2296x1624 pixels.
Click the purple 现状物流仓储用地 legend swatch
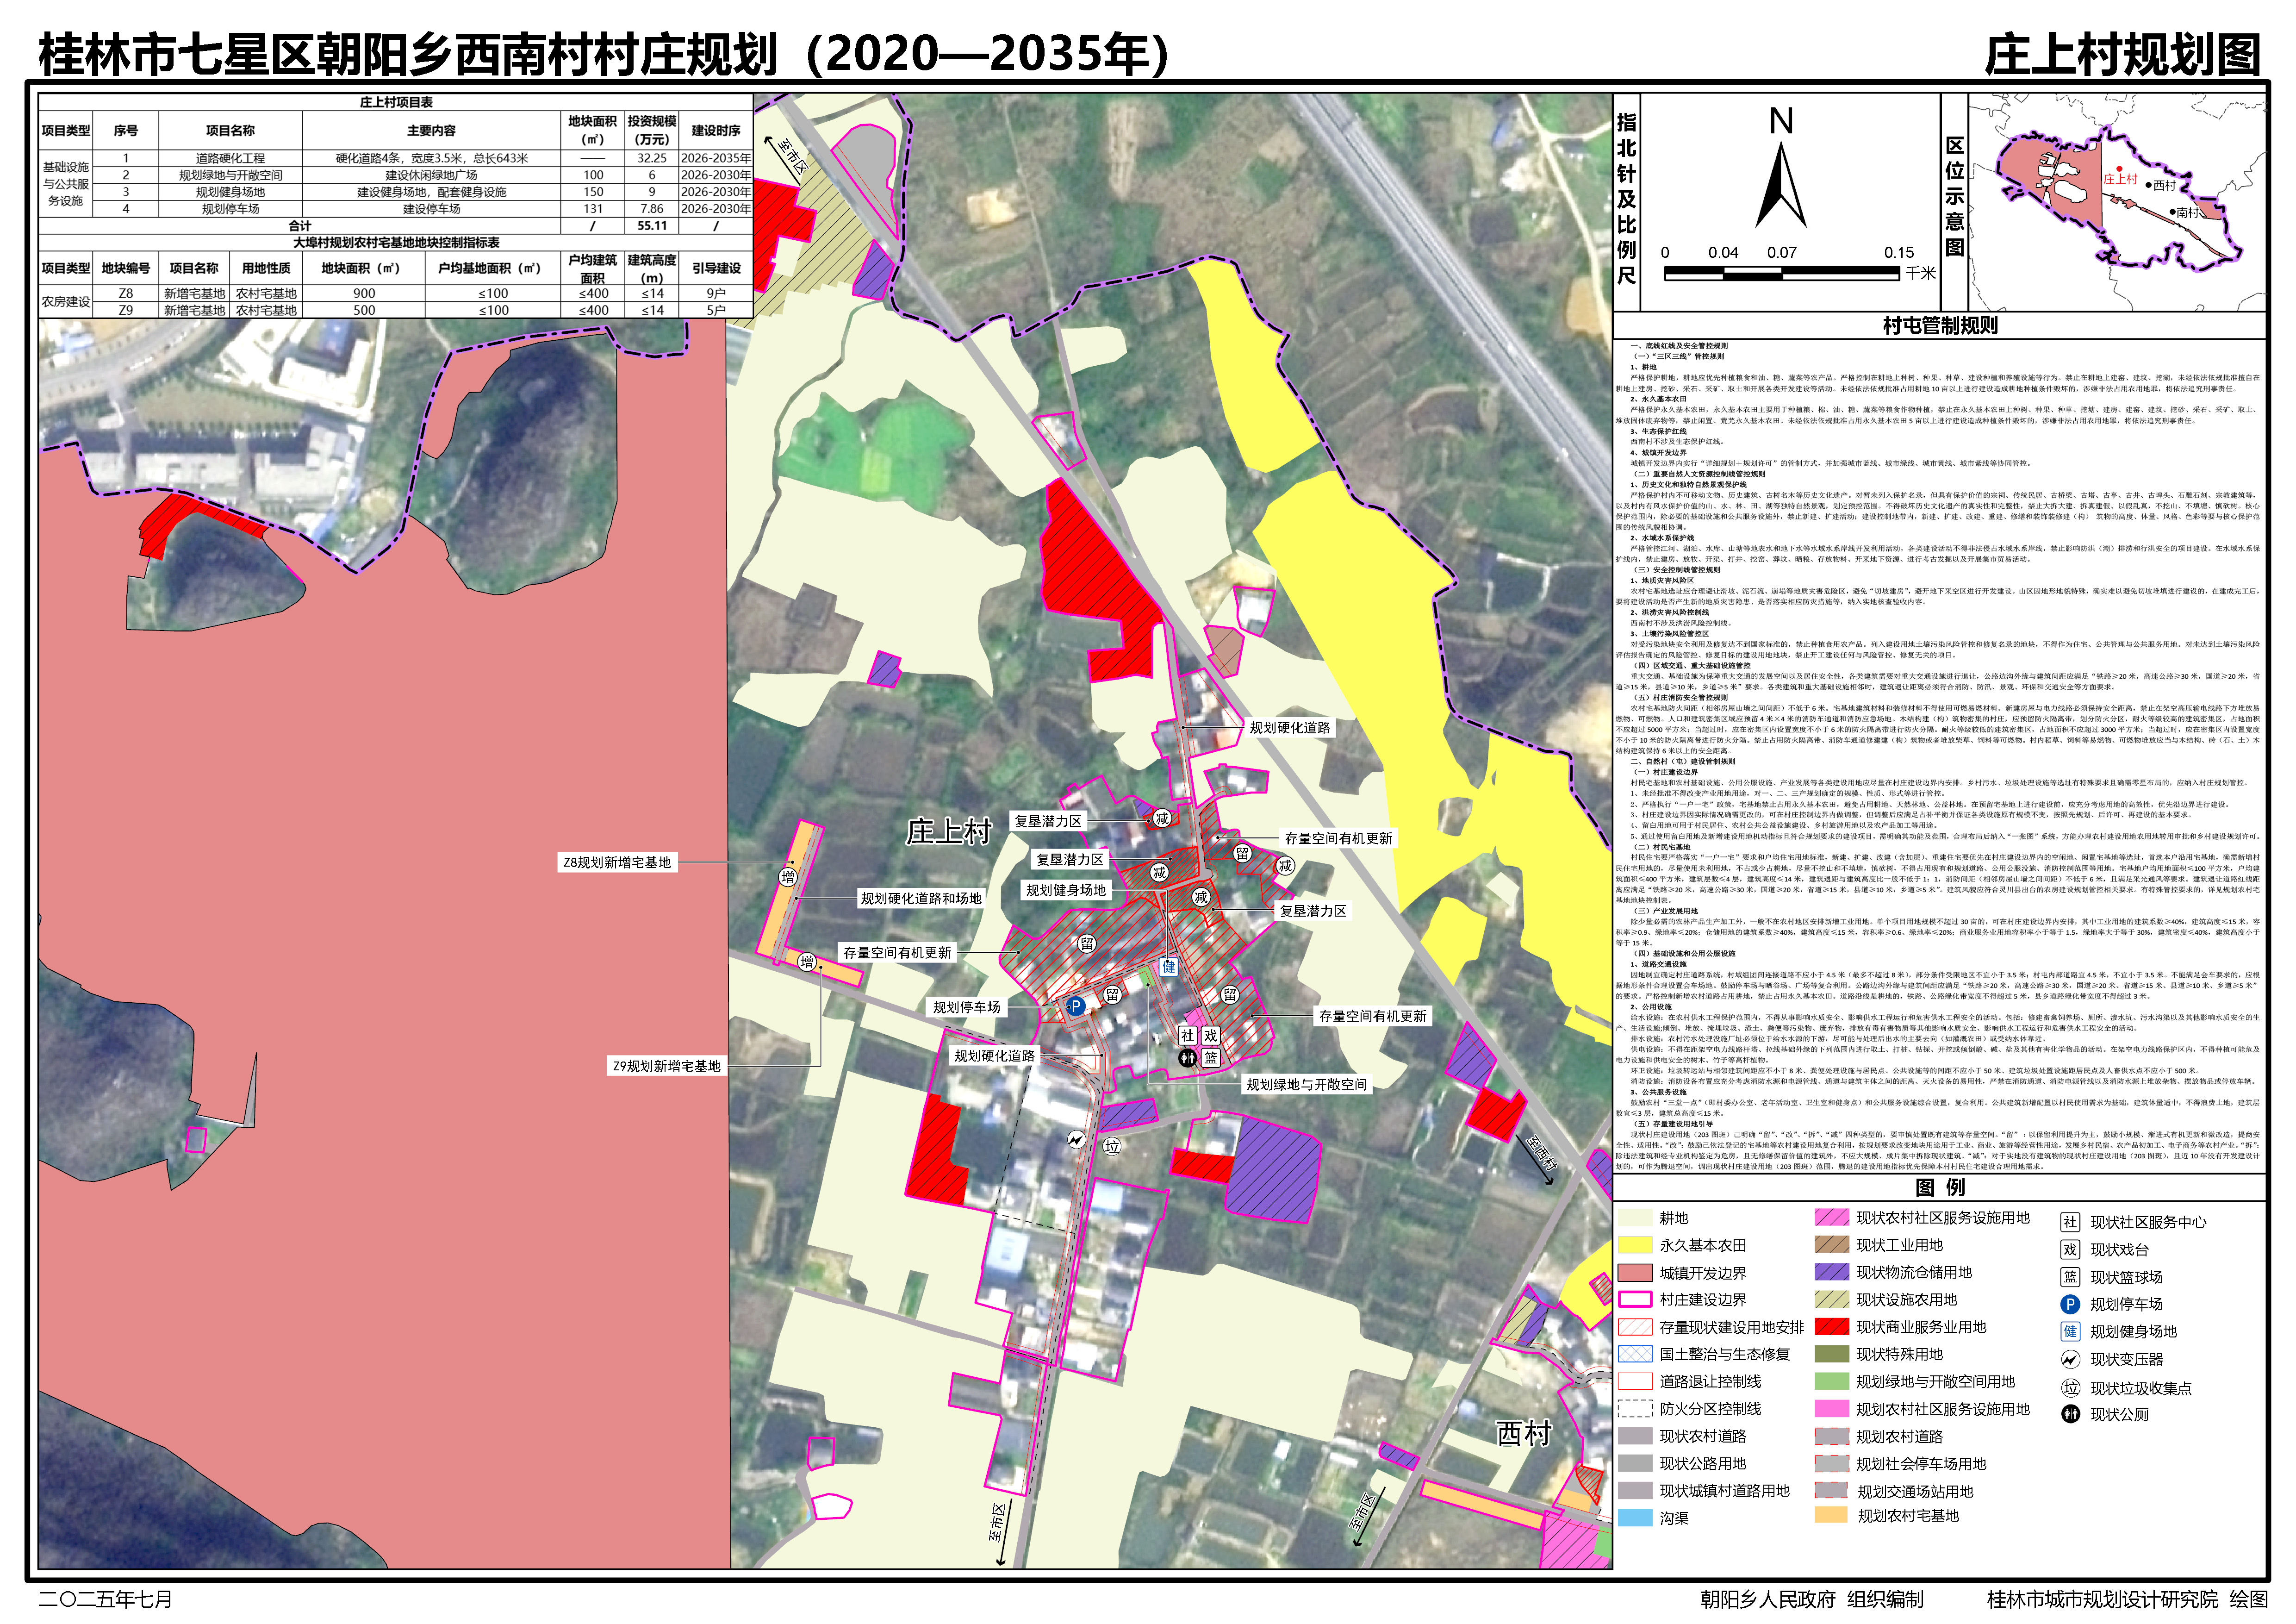coord(1831,1272)
